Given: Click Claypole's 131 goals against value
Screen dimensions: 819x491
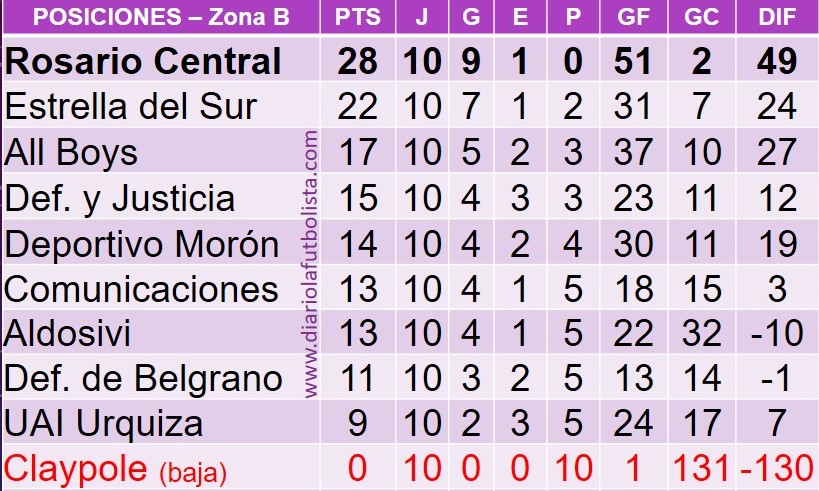Looking at the screenshot, I should [701, 468].
